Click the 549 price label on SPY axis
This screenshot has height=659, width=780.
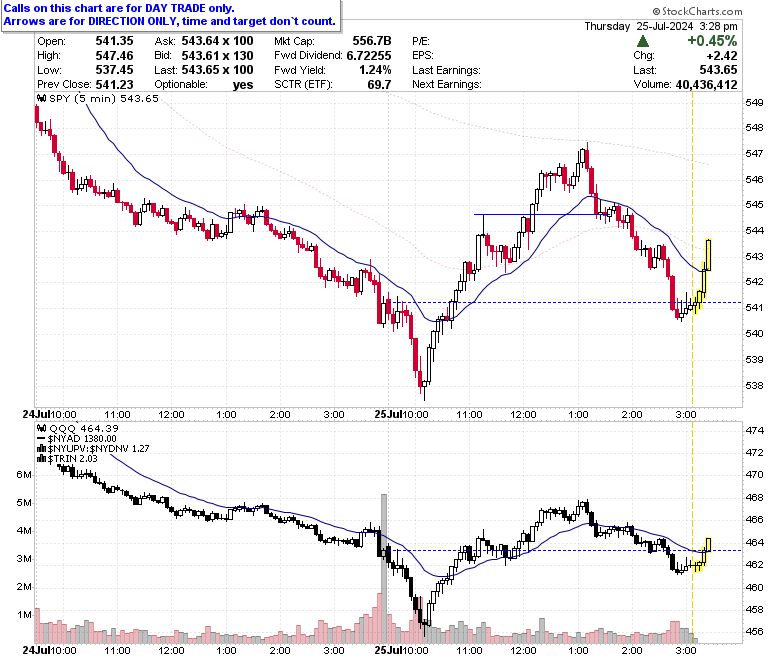(754, 102)
